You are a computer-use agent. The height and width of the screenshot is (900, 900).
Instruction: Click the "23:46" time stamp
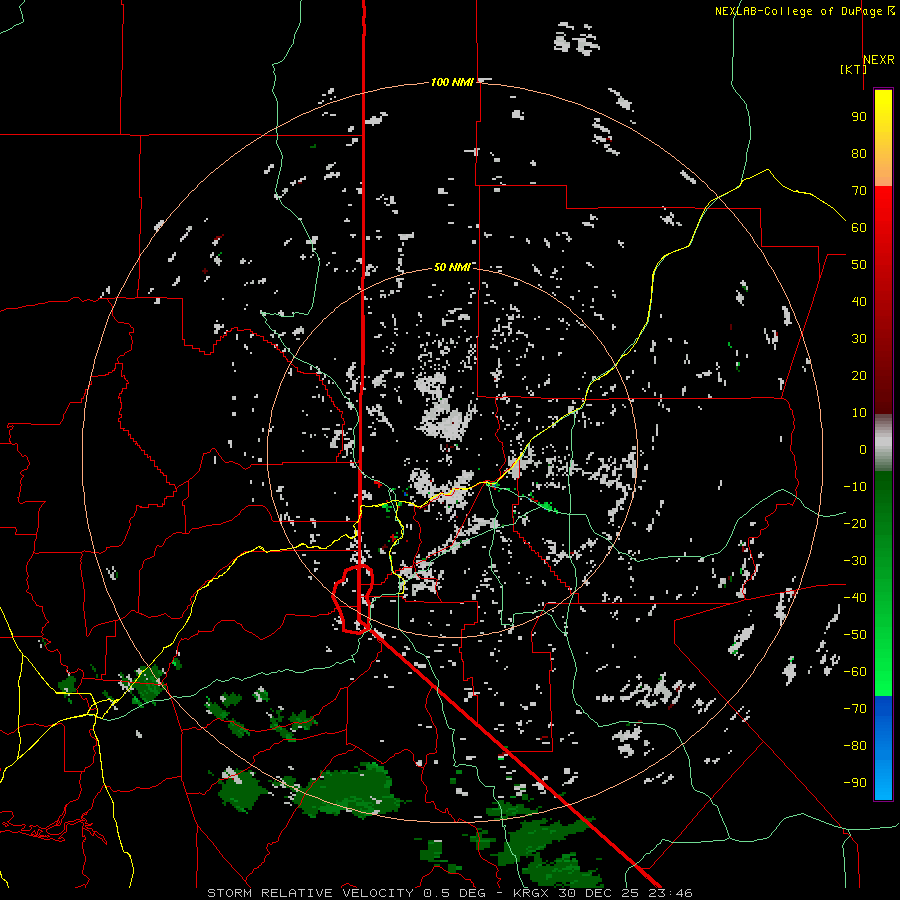(672, 893)
